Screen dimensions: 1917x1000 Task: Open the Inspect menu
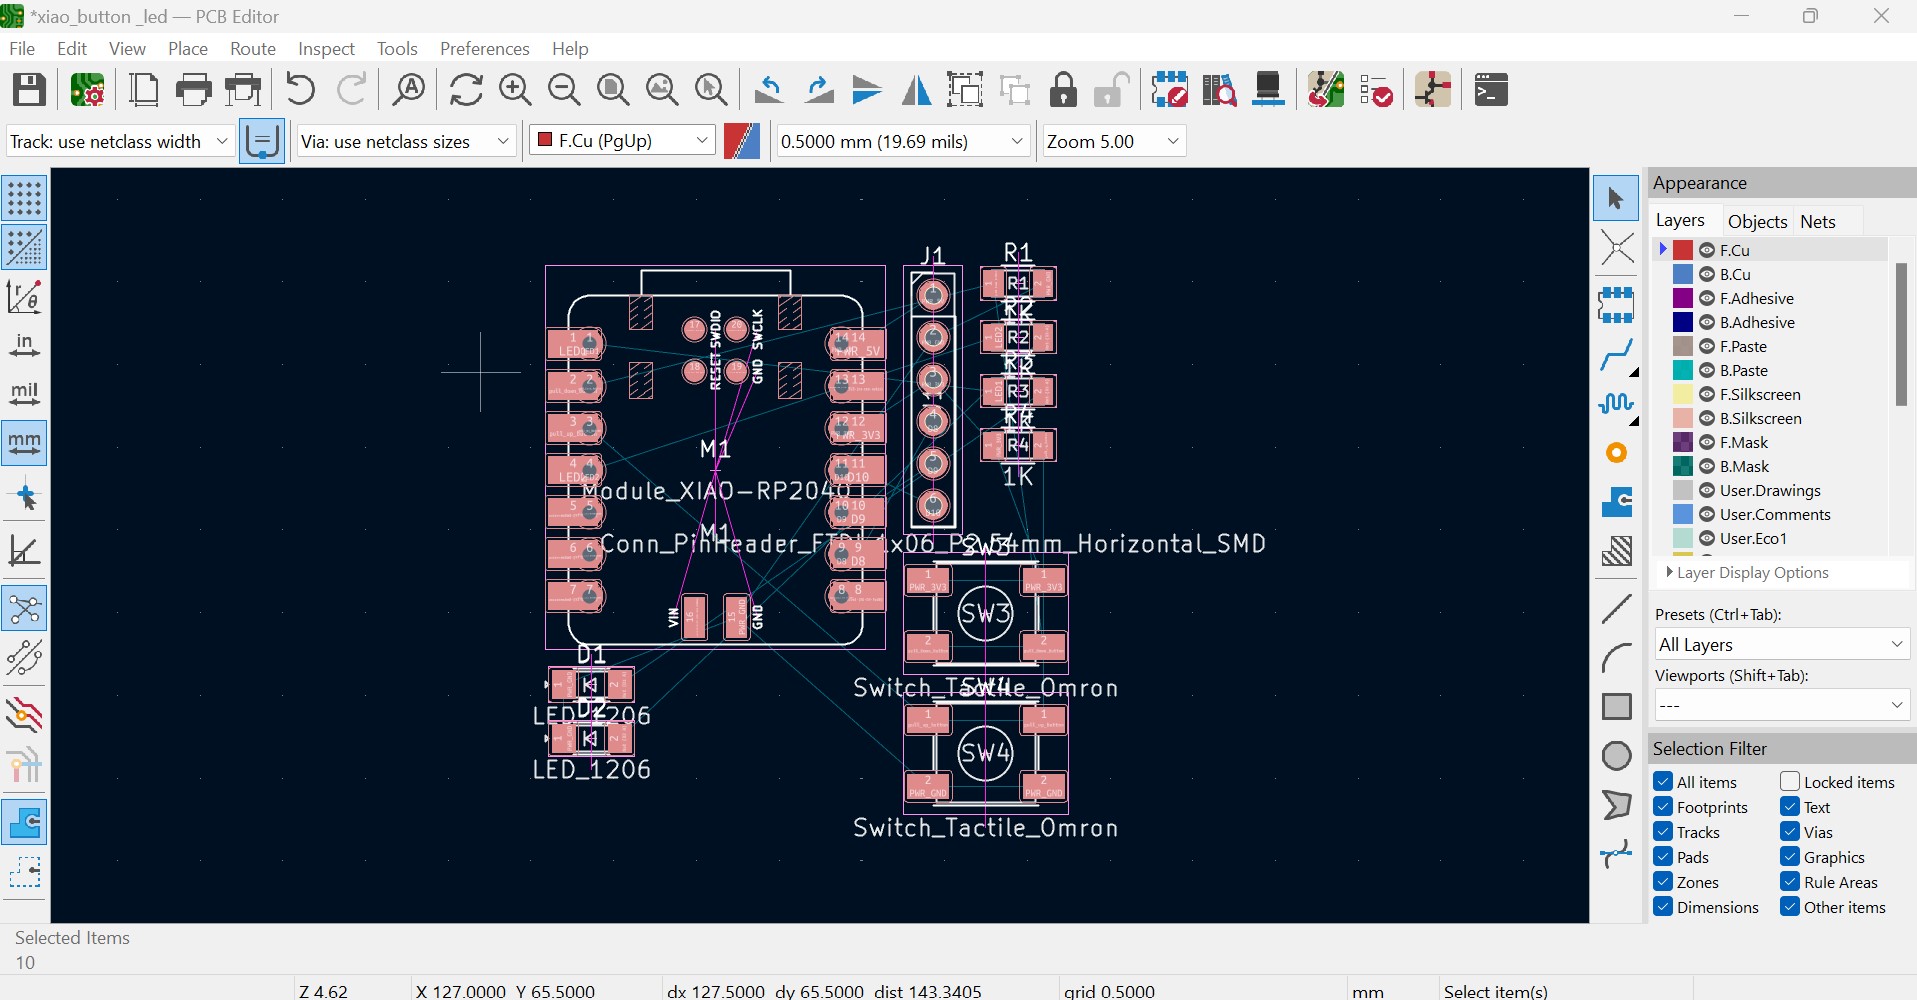click(x=326, y=48)
